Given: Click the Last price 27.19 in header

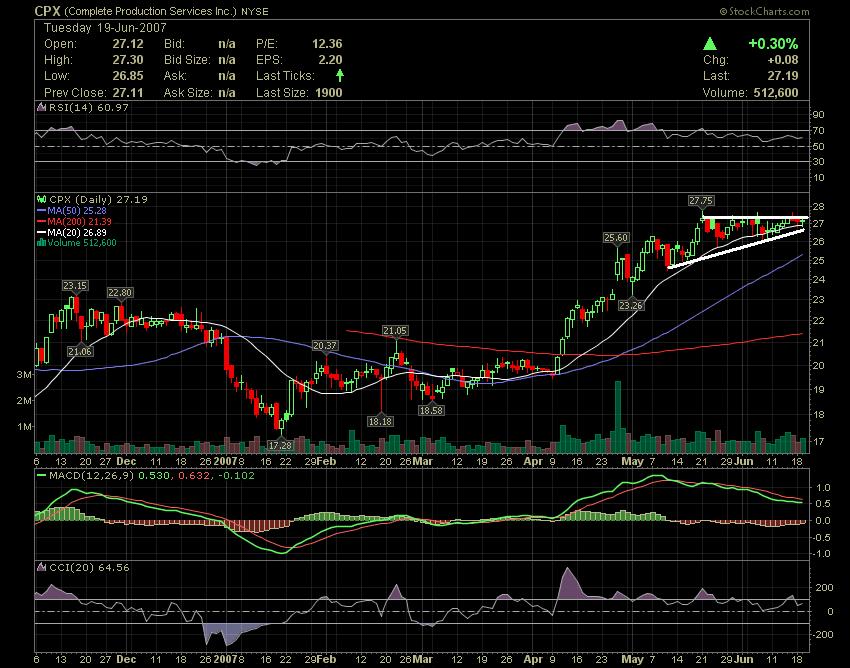Looking at the screenshot, I should point(783,75).
